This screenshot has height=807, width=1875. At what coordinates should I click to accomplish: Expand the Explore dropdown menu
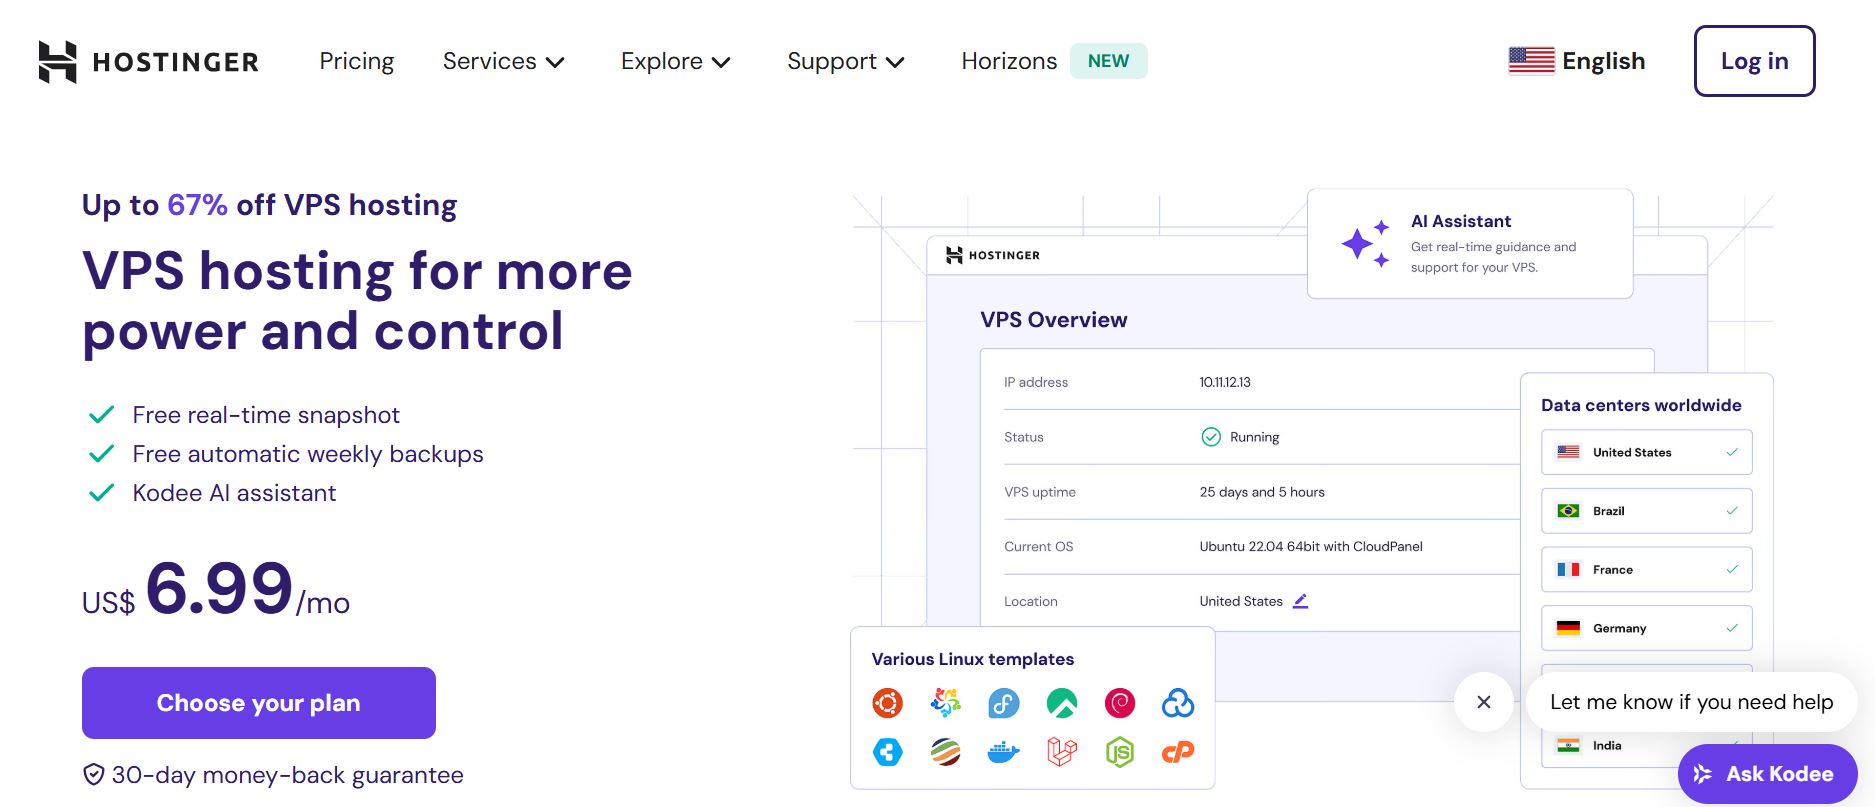676,61
